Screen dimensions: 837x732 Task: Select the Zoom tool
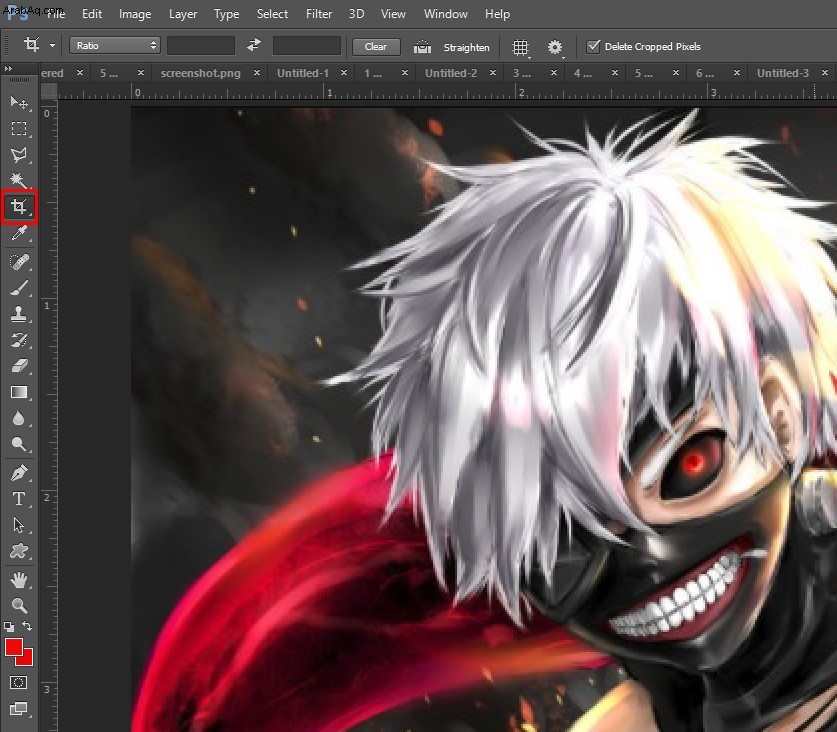click(19, 605)
